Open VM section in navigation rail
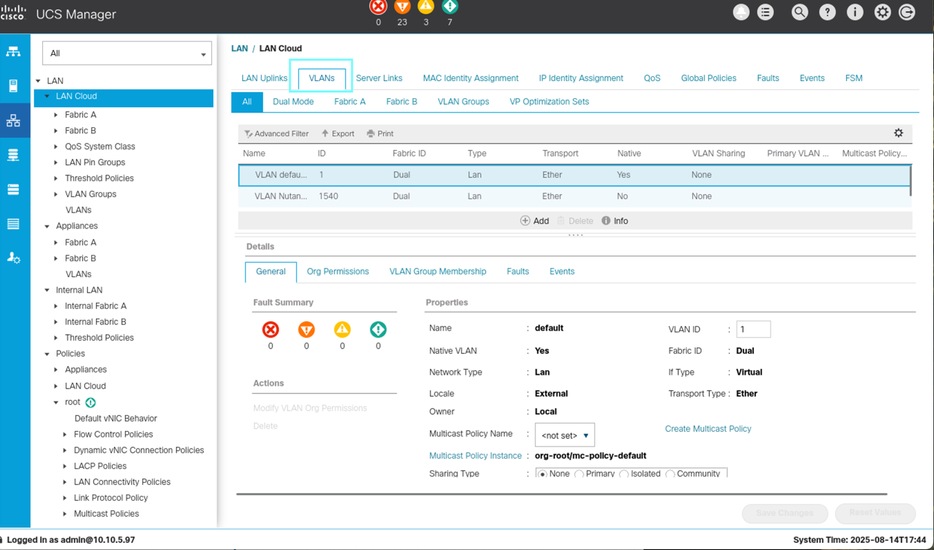The image size is (934, 550). (13, 189)
